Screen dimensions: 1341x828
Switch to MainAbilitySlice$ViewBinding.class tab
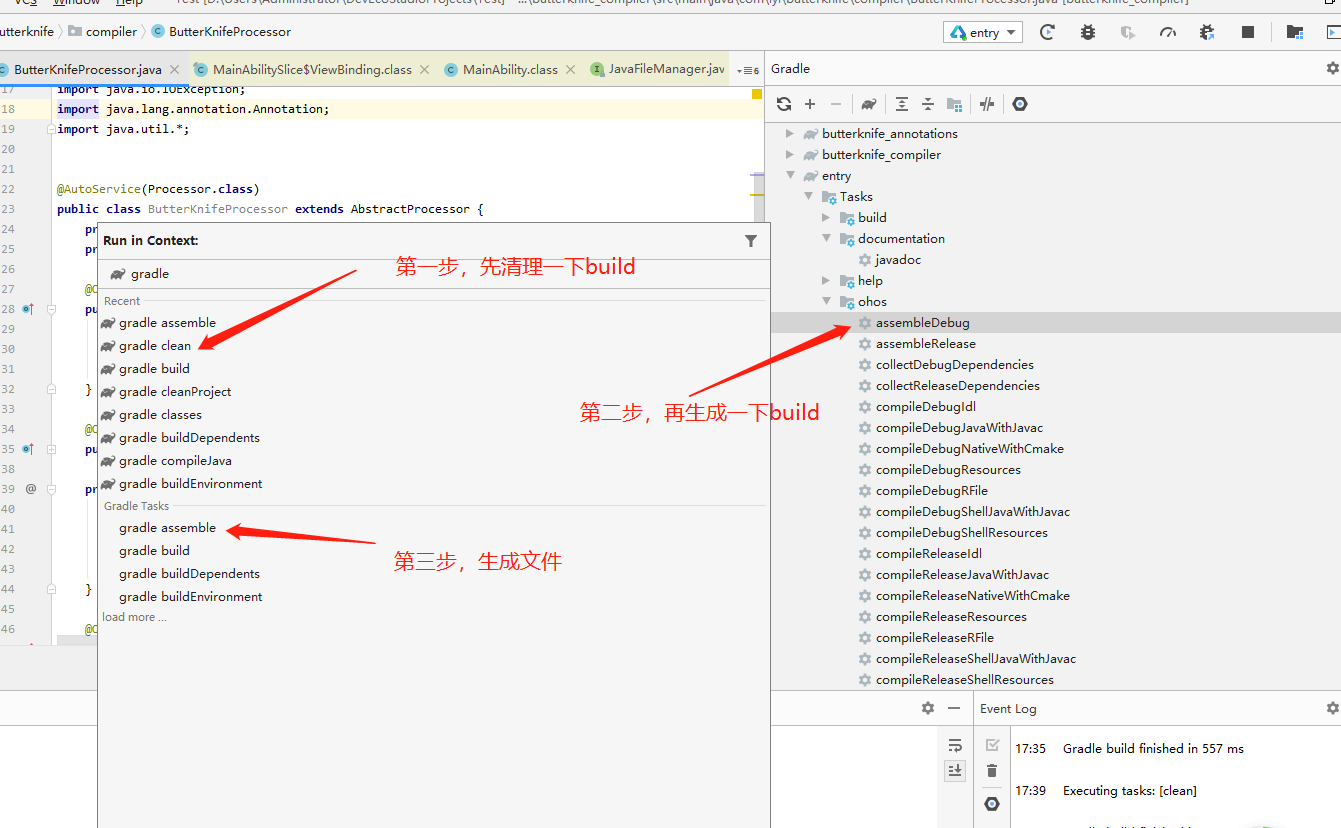click(312, 70)
